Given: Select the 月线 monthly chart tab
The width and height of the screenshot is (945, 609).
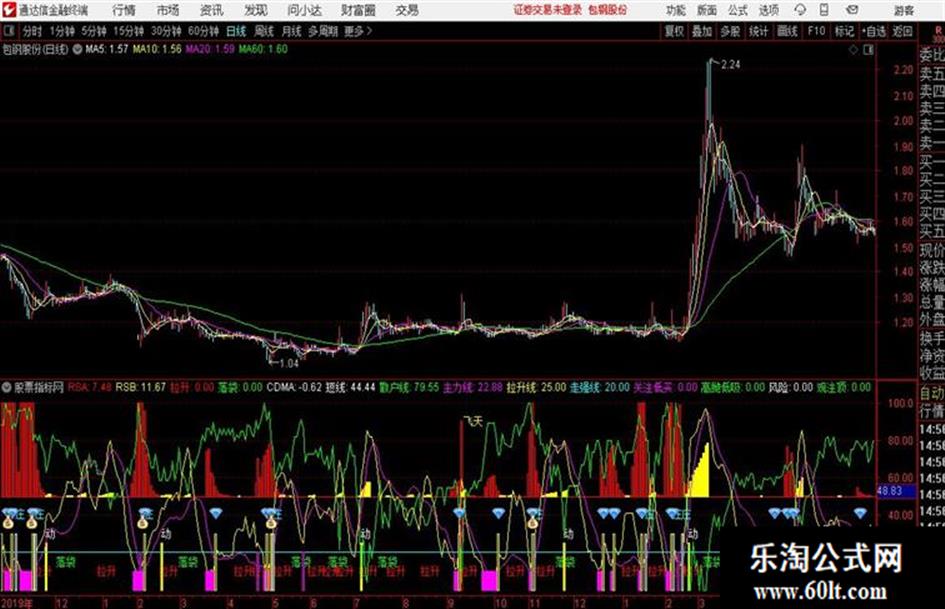Looking at the screenshot, I should pos(292,31).
